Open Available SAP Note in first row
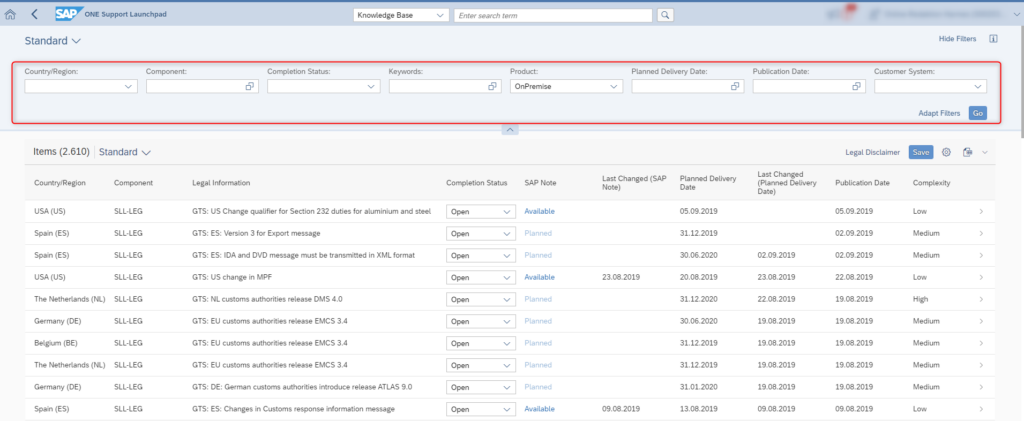 click(x=539, y=211)
